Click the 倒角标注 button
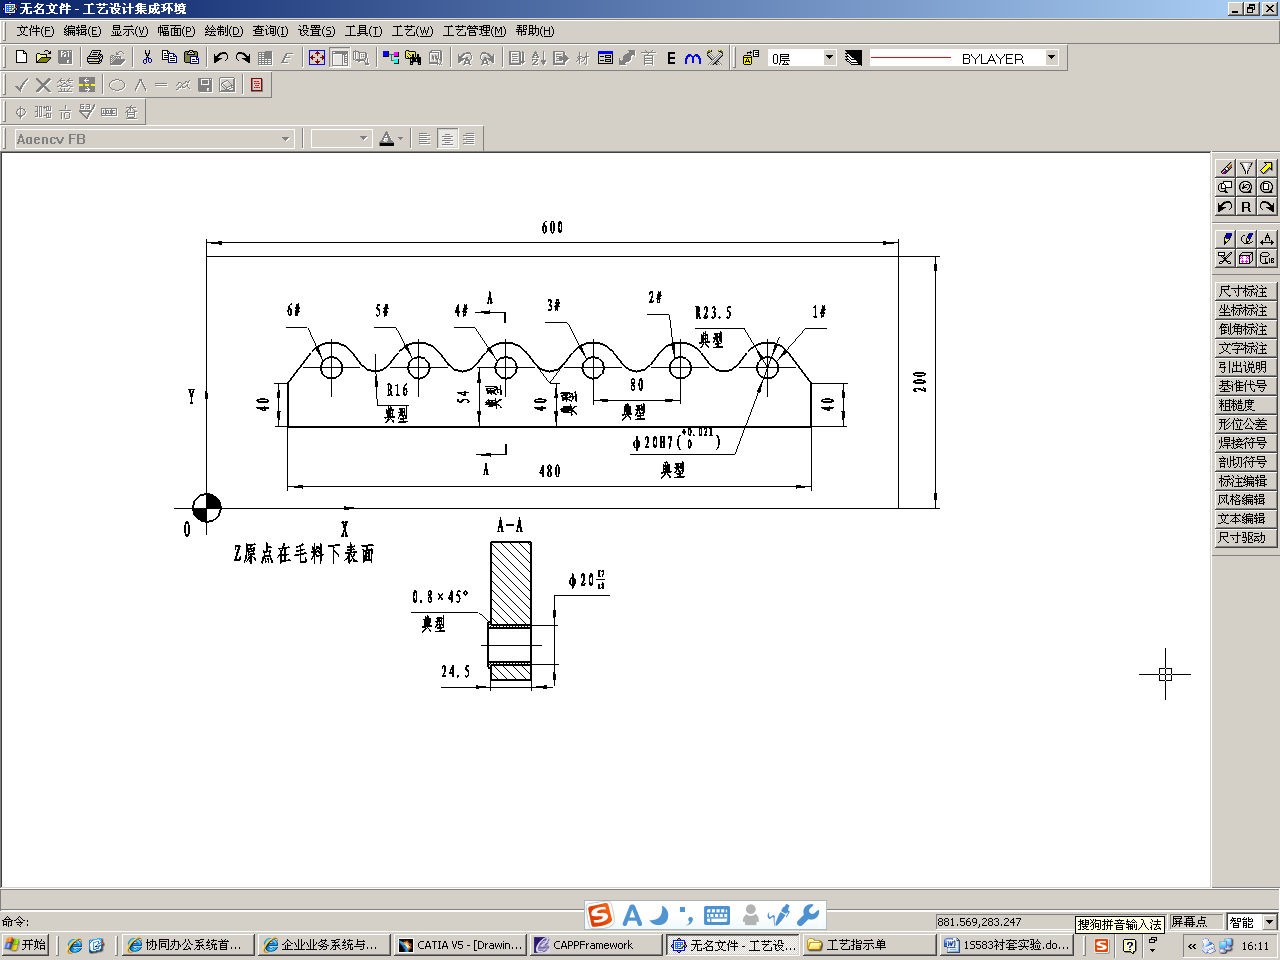The image size is (1280, 960). point(1244,329)
